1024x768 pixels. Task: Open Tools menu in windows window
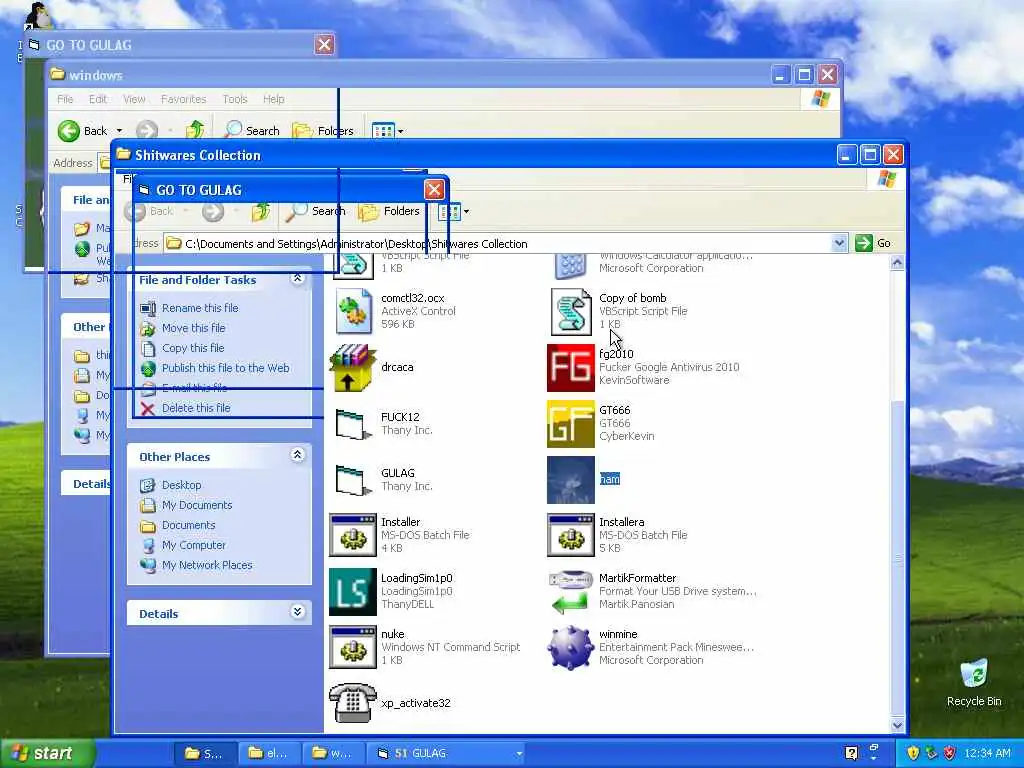click(234, 99)
